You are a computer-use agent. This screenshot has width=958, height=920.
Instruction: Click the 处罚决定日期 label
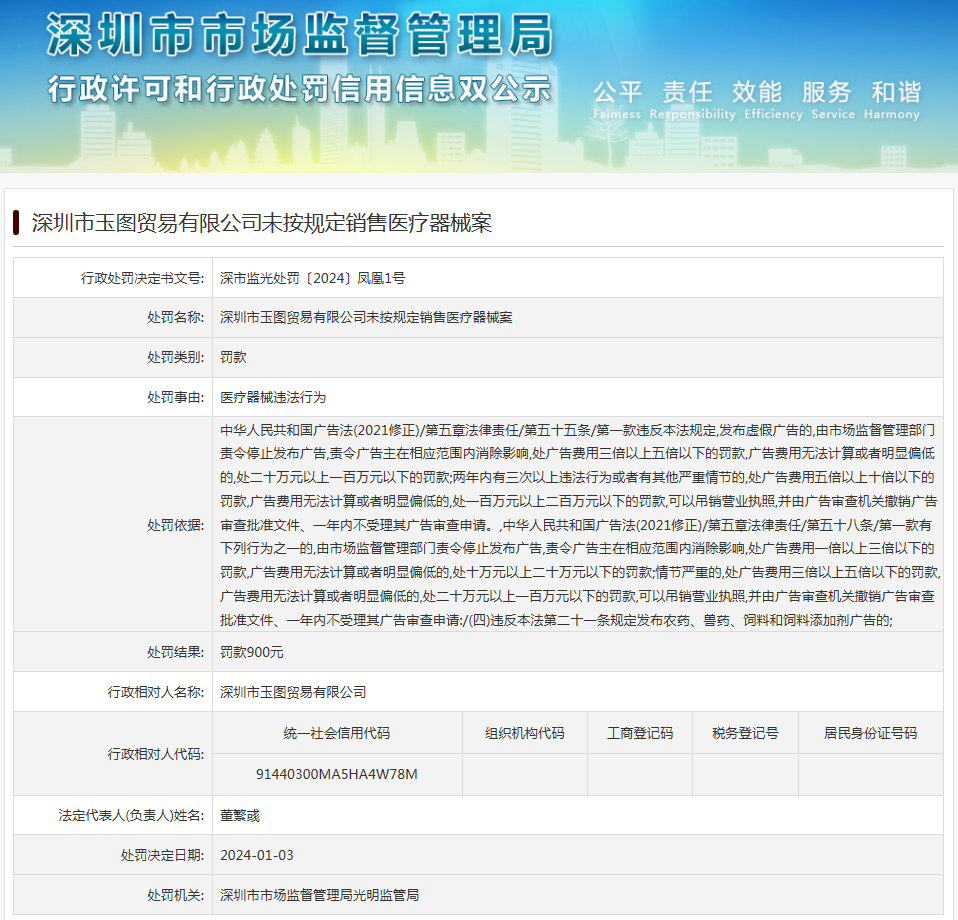tap(163, 855)
